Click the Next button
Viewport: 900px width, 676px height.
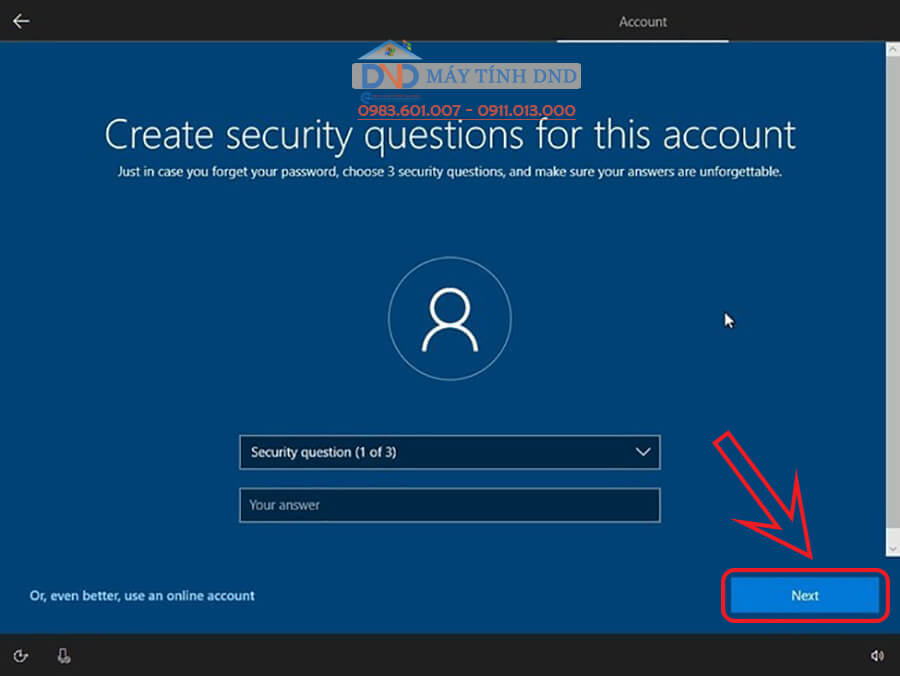point(805,596)
